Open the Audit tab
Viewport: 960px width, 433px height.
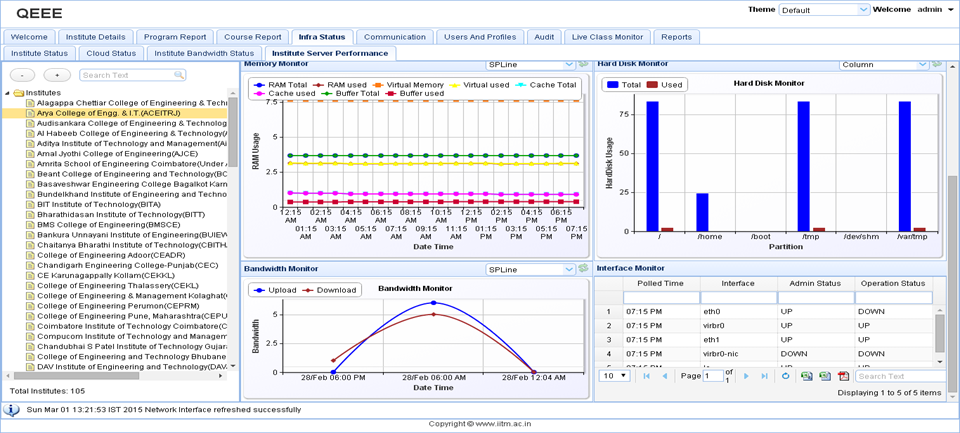tap(544, 37)
